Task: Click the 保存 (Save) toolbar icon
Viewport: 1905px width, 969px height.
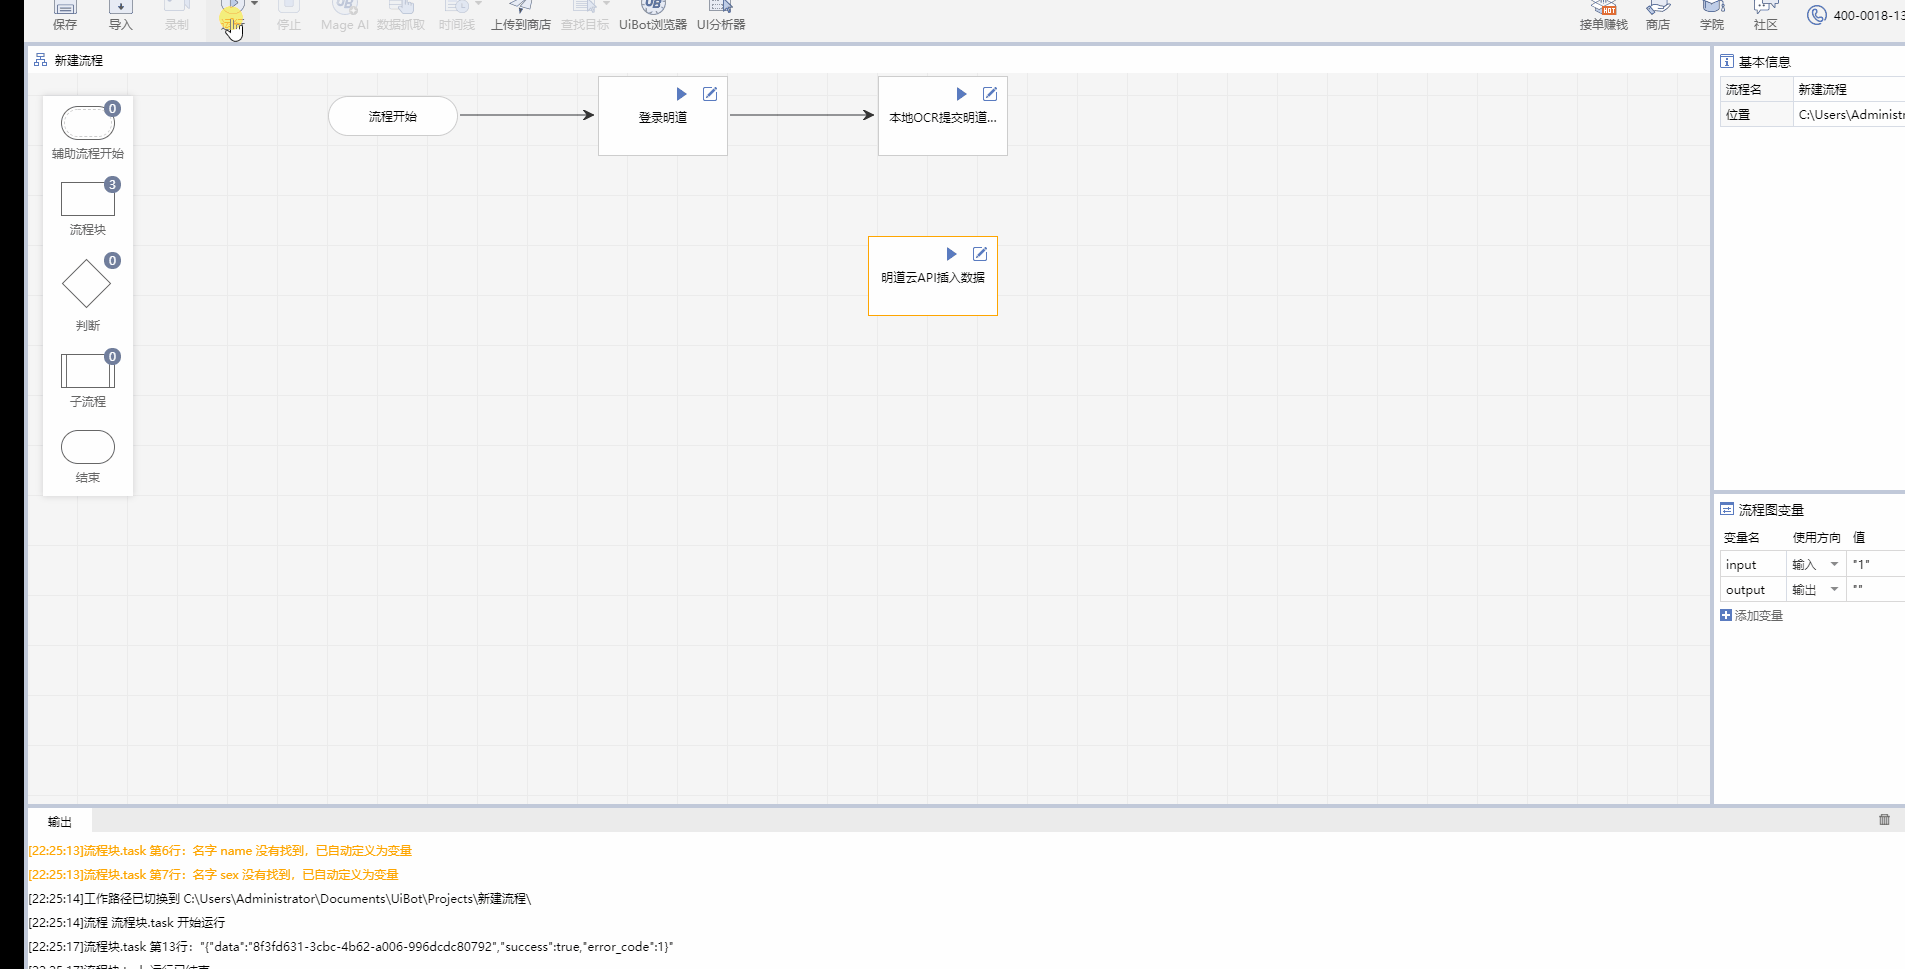Action: pos(65,15)
